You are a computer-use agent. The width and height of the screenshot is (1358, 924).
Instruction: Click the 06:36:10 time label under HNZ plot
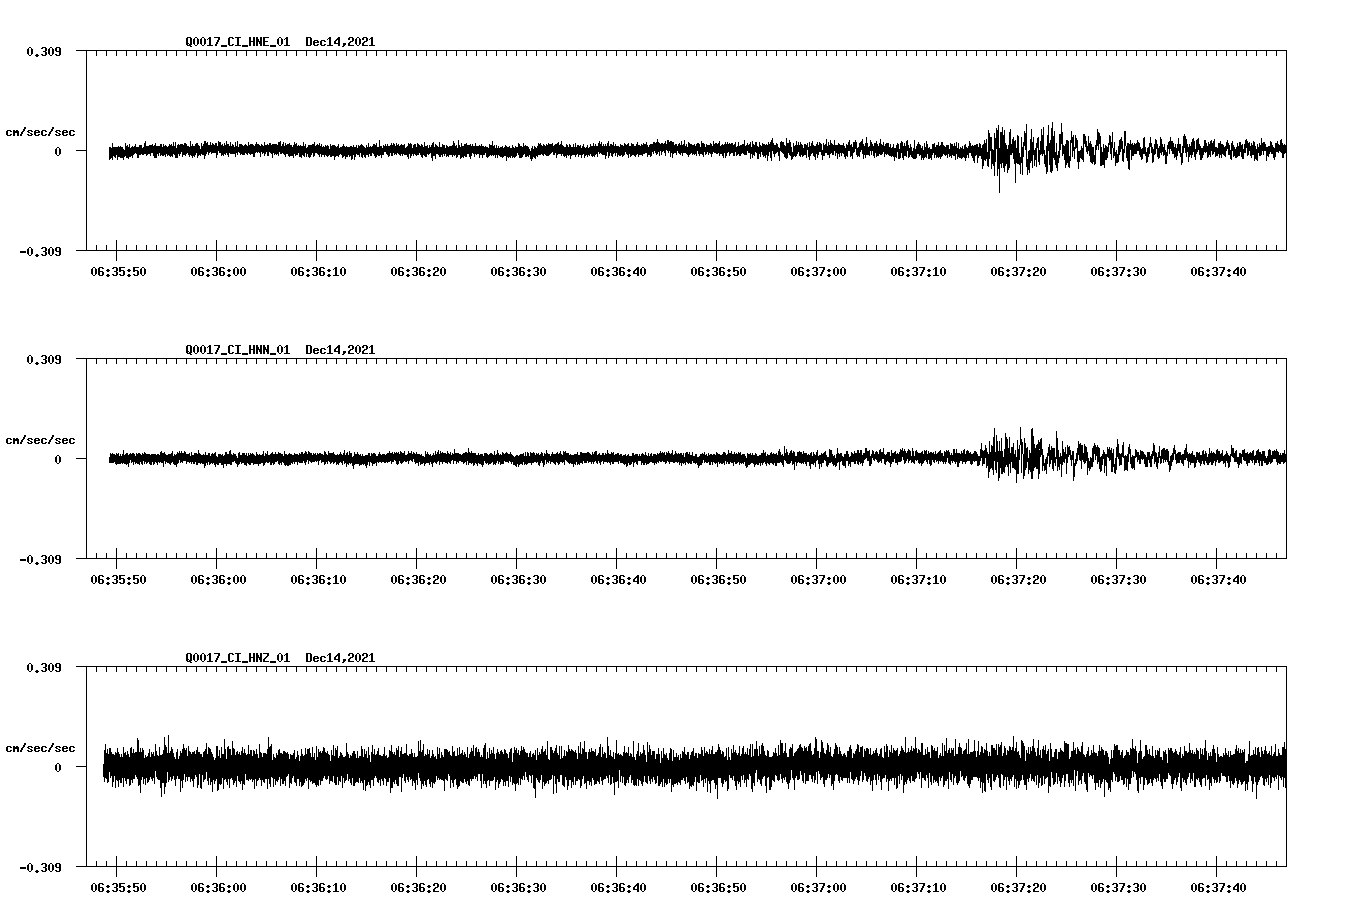pyautogui.click(x=318, y=888)
